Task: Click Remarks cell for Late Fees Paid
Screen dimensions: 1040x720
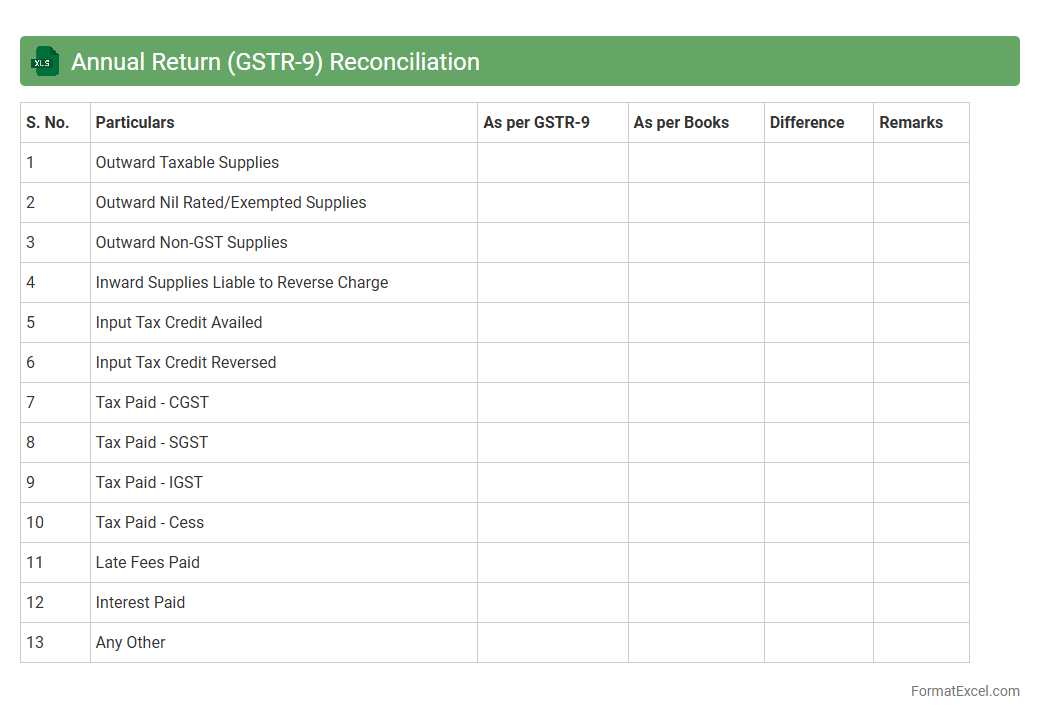Action: pyautogui.click(x=920, y=563)
